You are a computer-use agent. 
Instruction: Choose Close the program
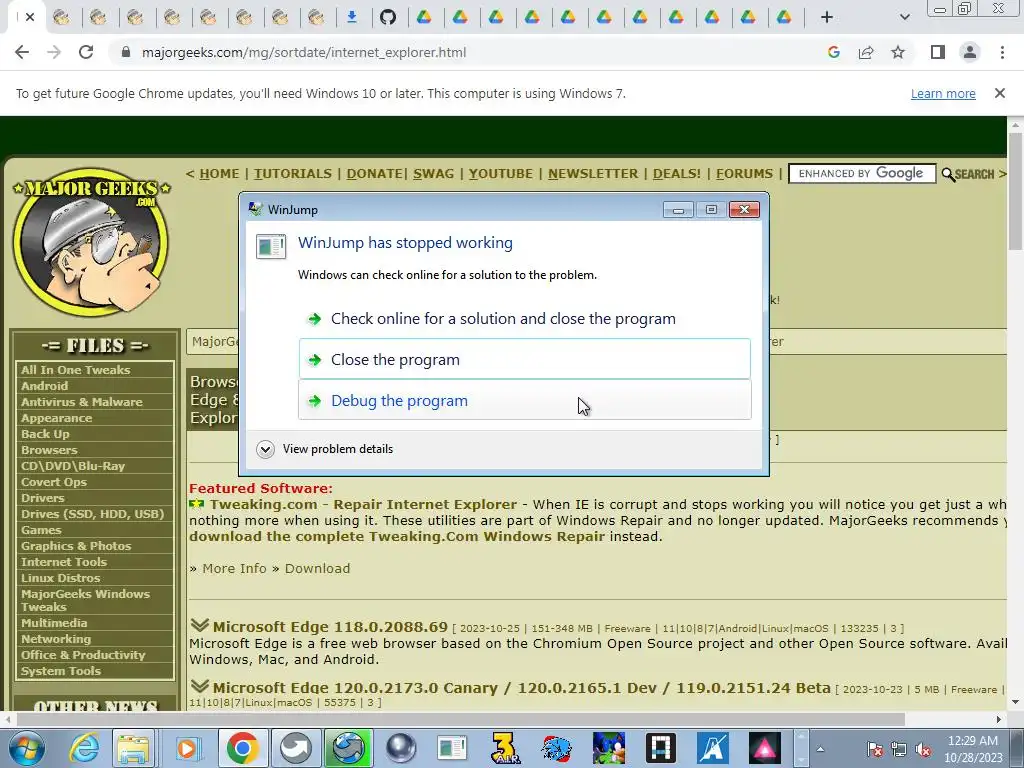[x=524, y=359]
